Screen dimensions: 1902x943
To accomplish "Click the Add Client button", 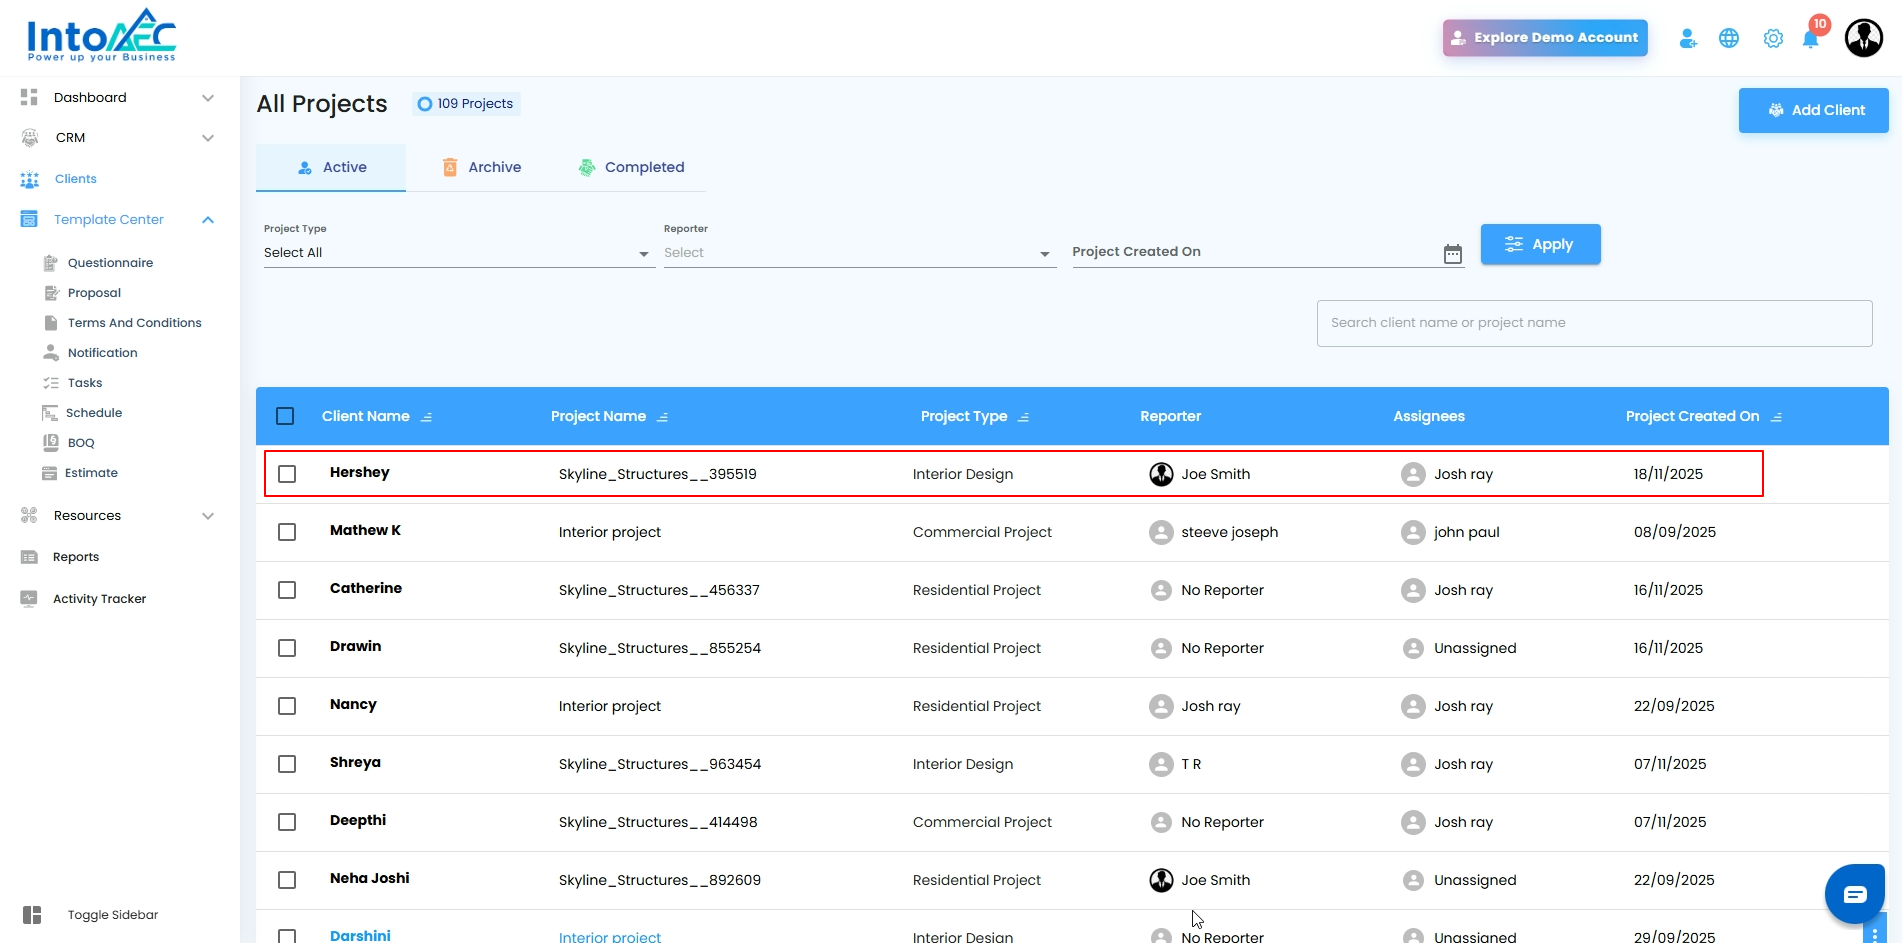I will click(1813, 110).
